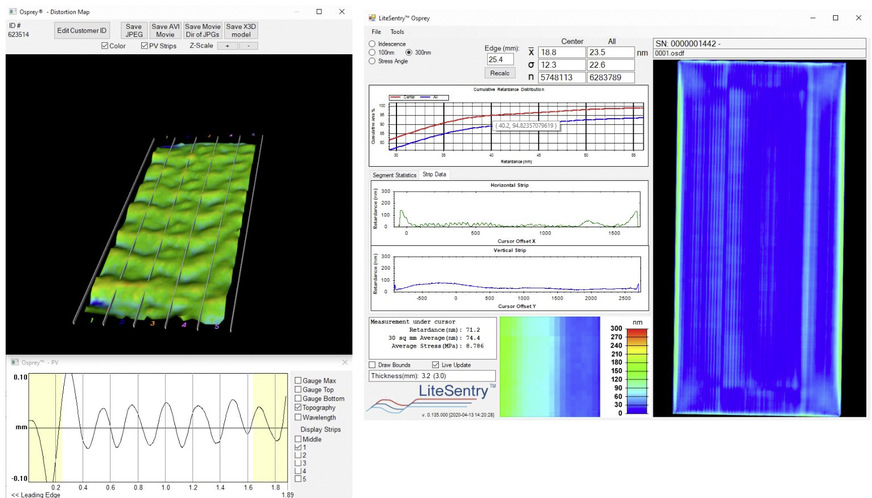The height and width of the screenshot is (498, 872).
Task: Open the File menu
Action: click(377, 32)
